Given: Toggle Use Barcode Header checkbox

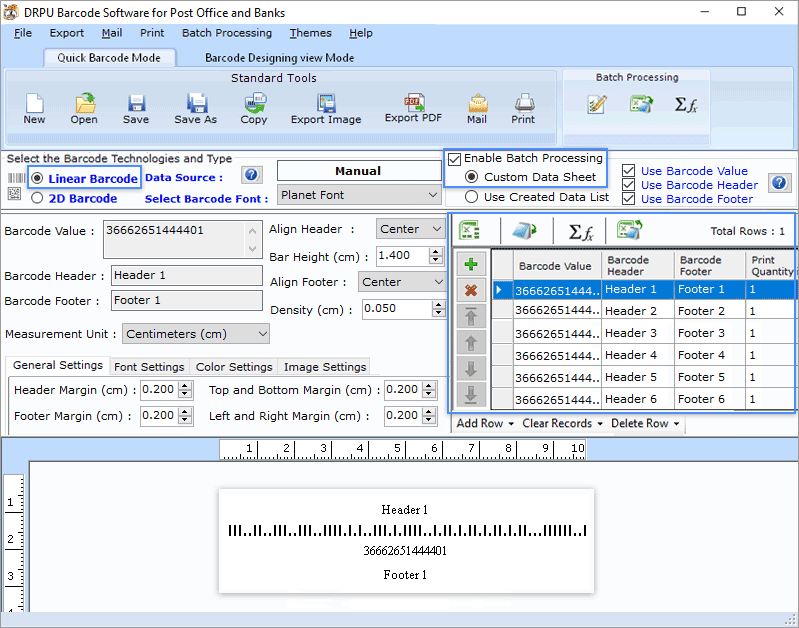Looking at the screenshot, I should coord(629,185).
